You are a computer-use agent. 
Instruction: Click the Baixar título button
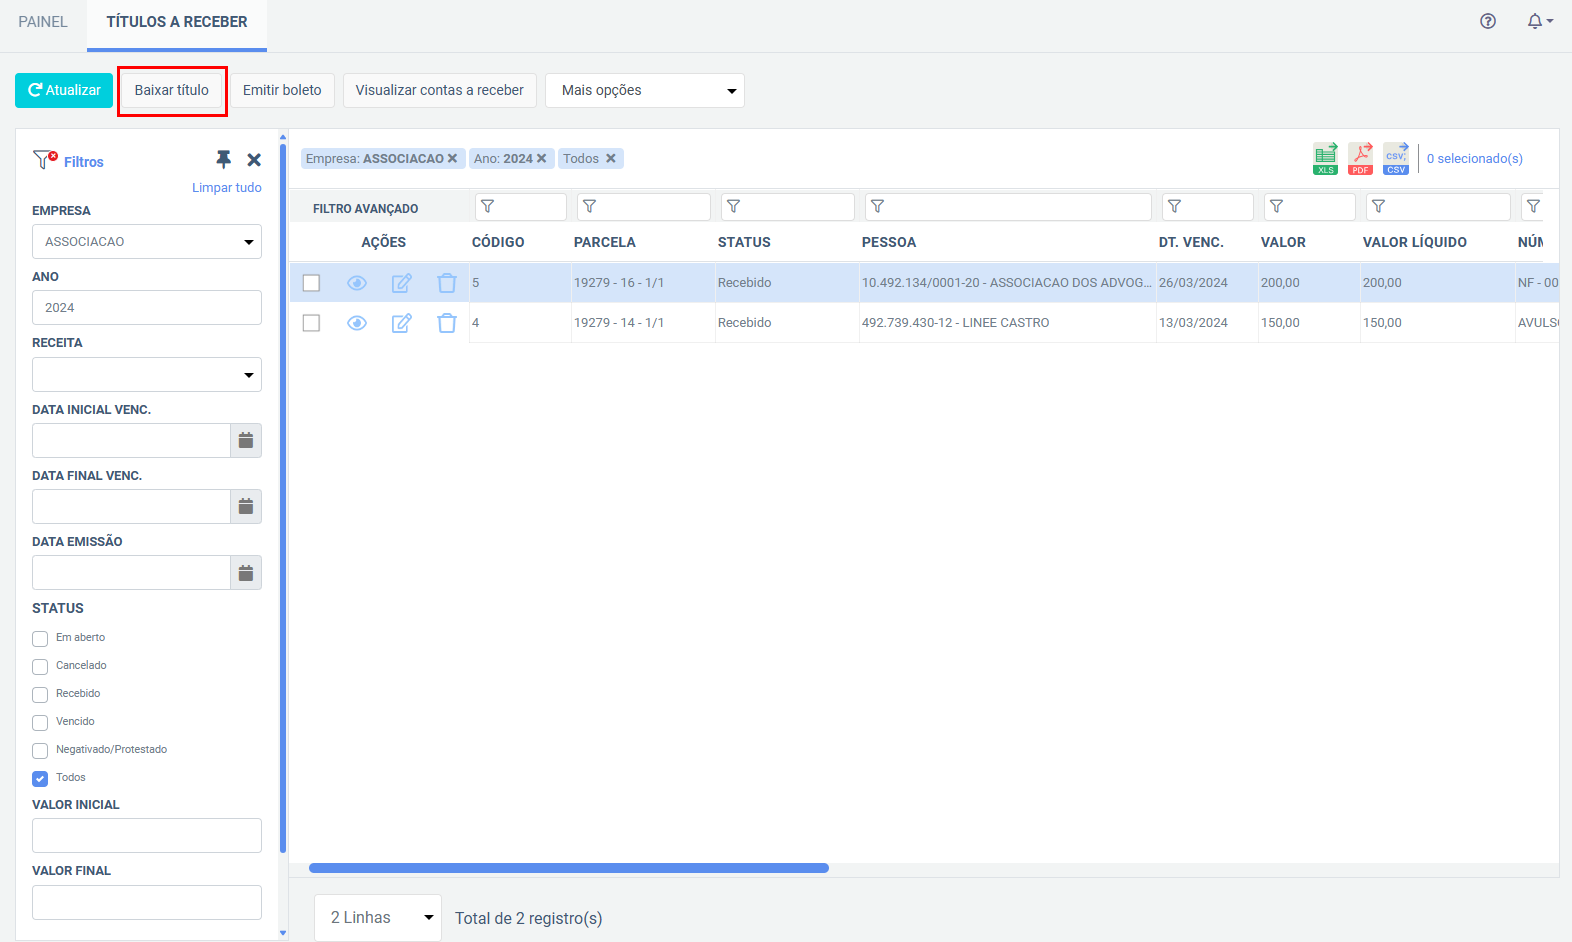pos(172,90)
